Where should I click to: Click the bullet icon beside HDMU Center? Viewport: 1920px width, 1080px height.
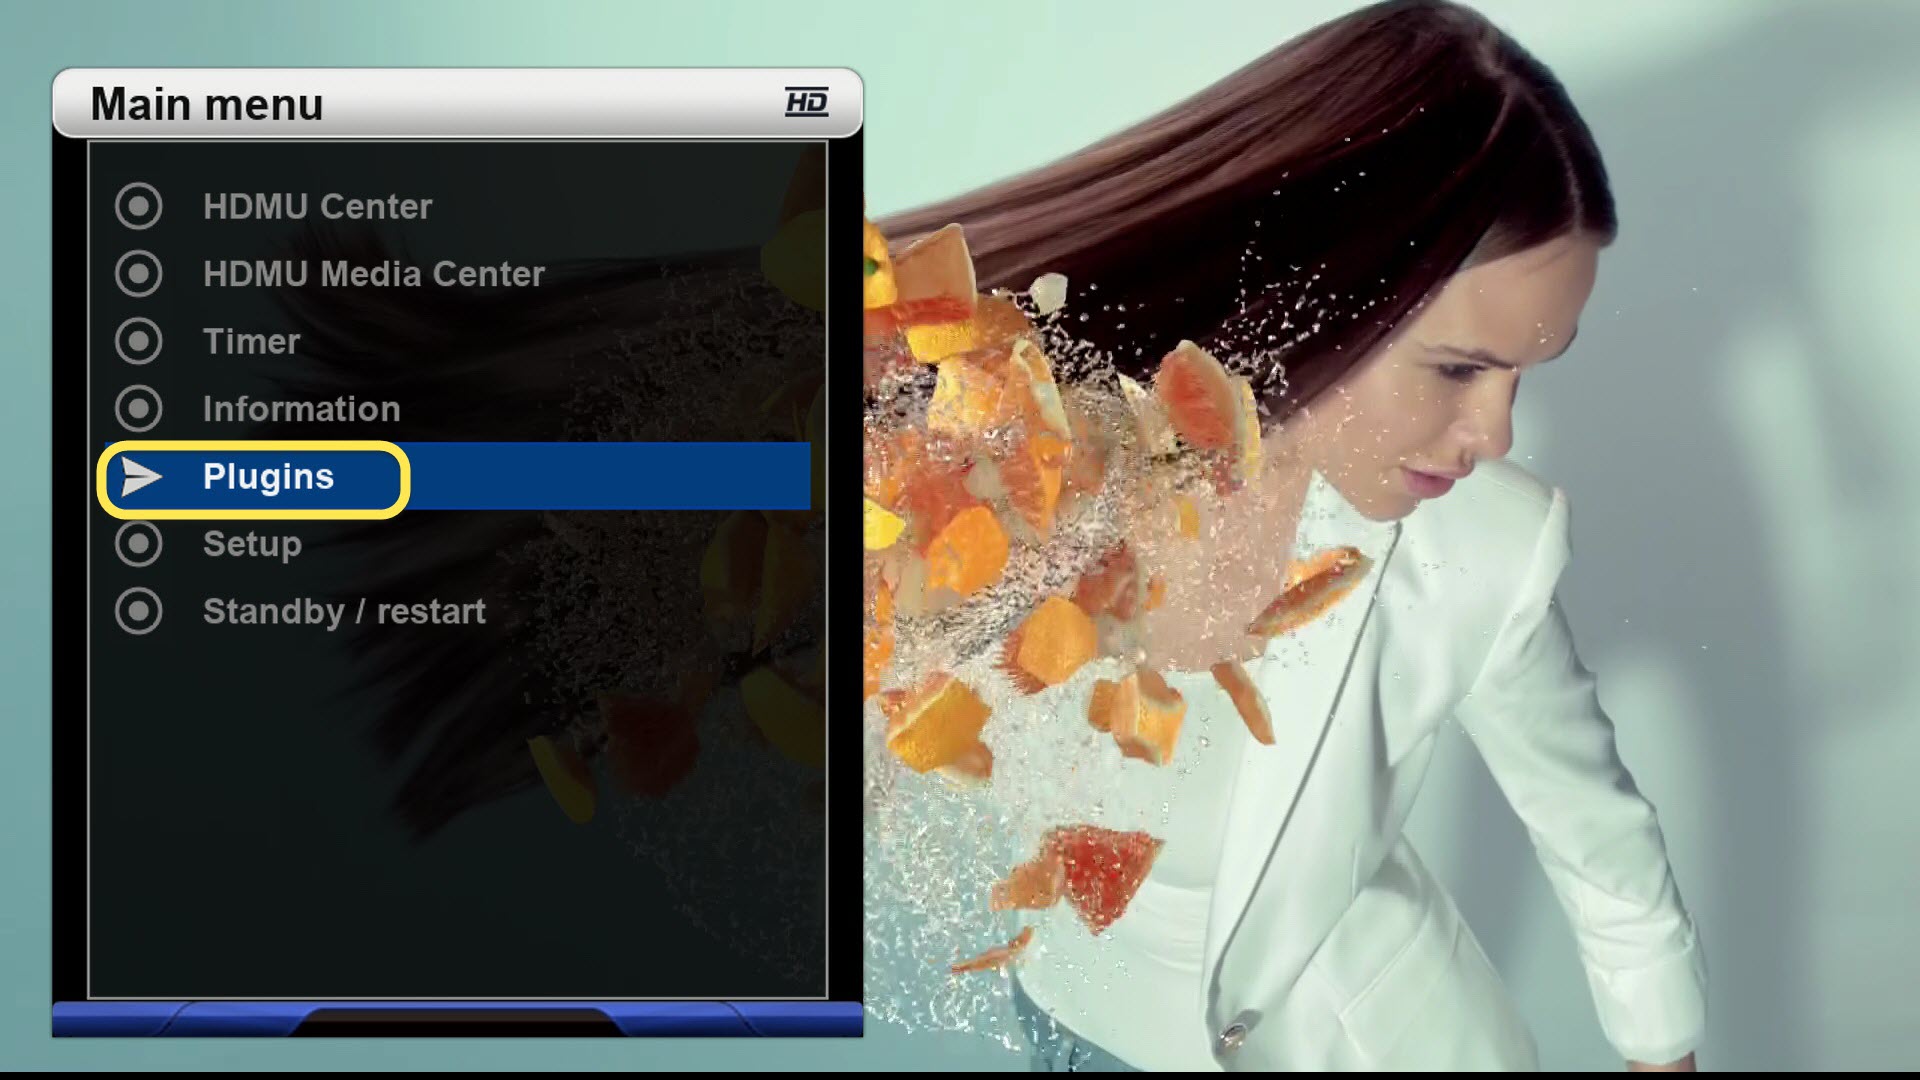pos(138,207)
